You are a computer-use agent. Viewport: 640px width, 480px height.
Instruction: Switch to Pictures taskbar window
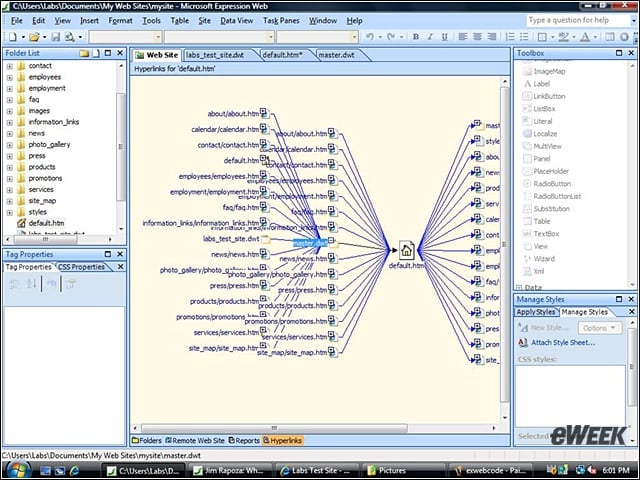tap(402, 471)
